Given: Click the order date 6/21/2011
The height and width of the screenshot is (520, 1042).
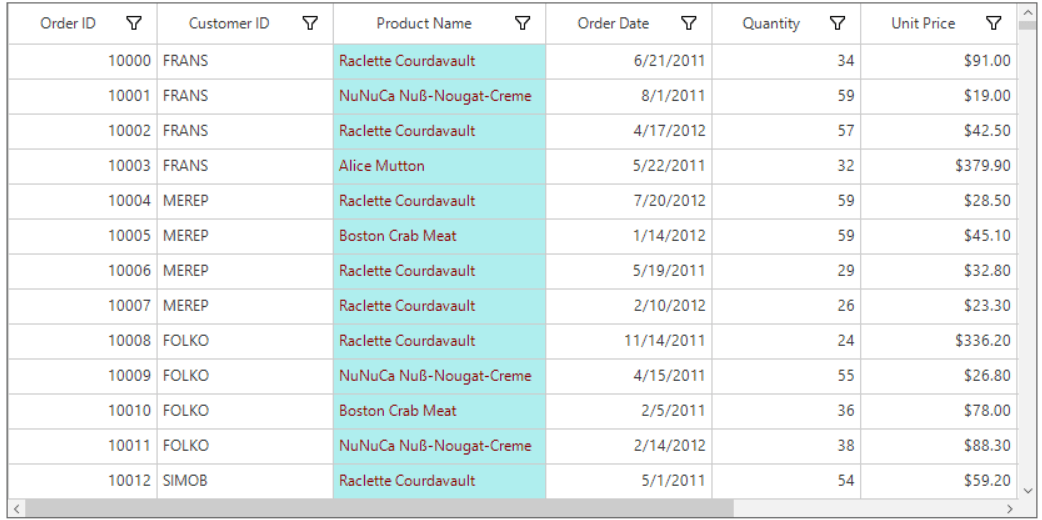Looking at the screenshot, I should tap(629, 61).
